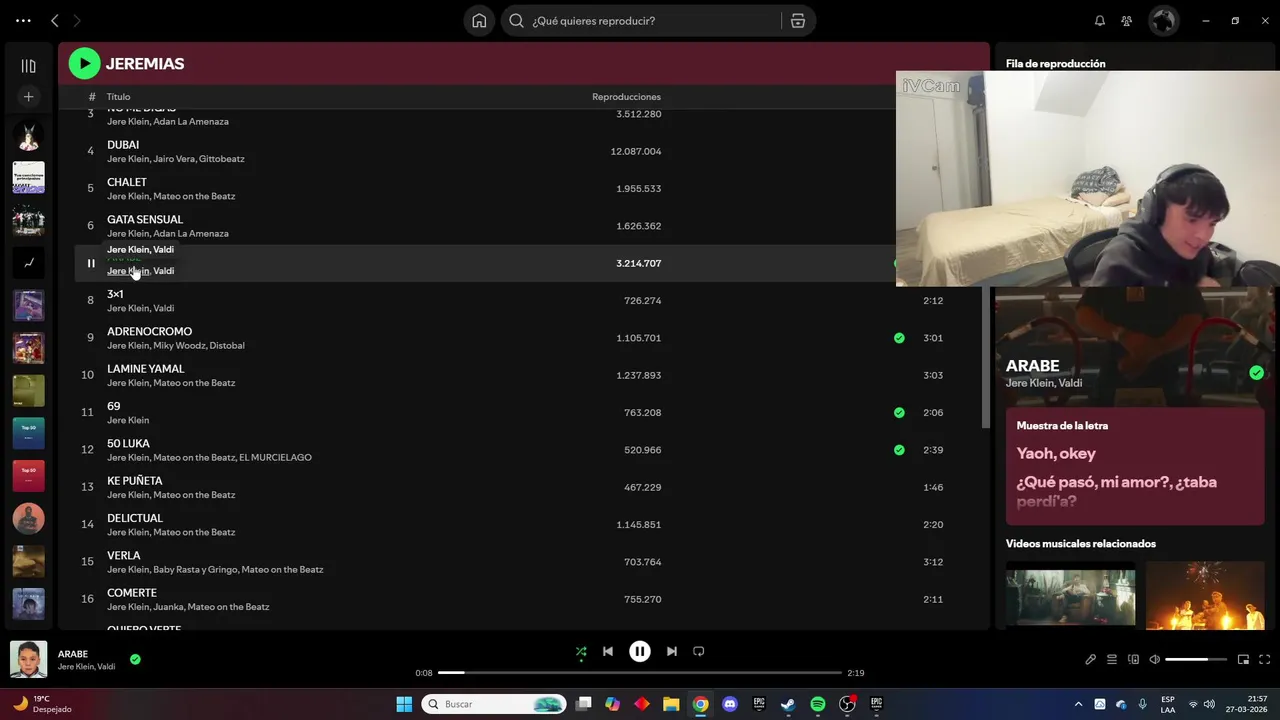Open artist EL MURCIELAGO link
This screenshot has width=1280, height=720.
pyautogui.click(x=275, y=458)
